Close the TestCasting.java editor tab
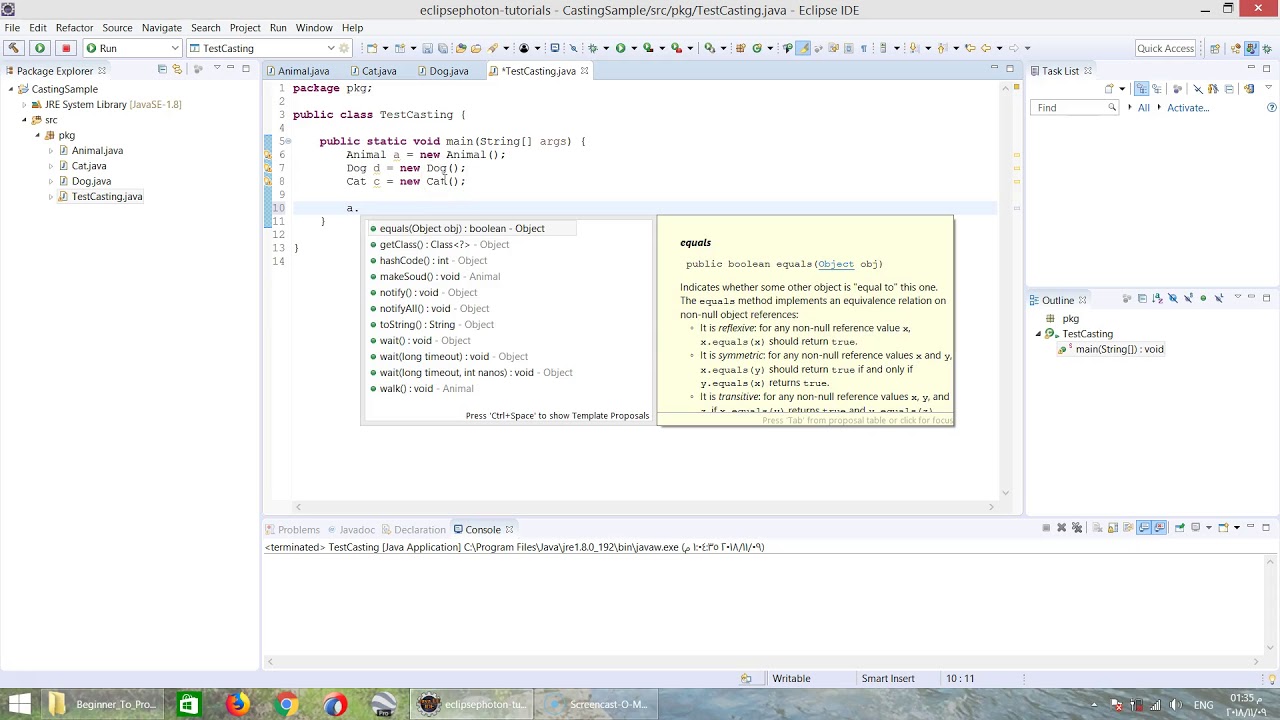The width and height of the screenshot is (1280, 720). pyautogui.click(x=585, y=71)
